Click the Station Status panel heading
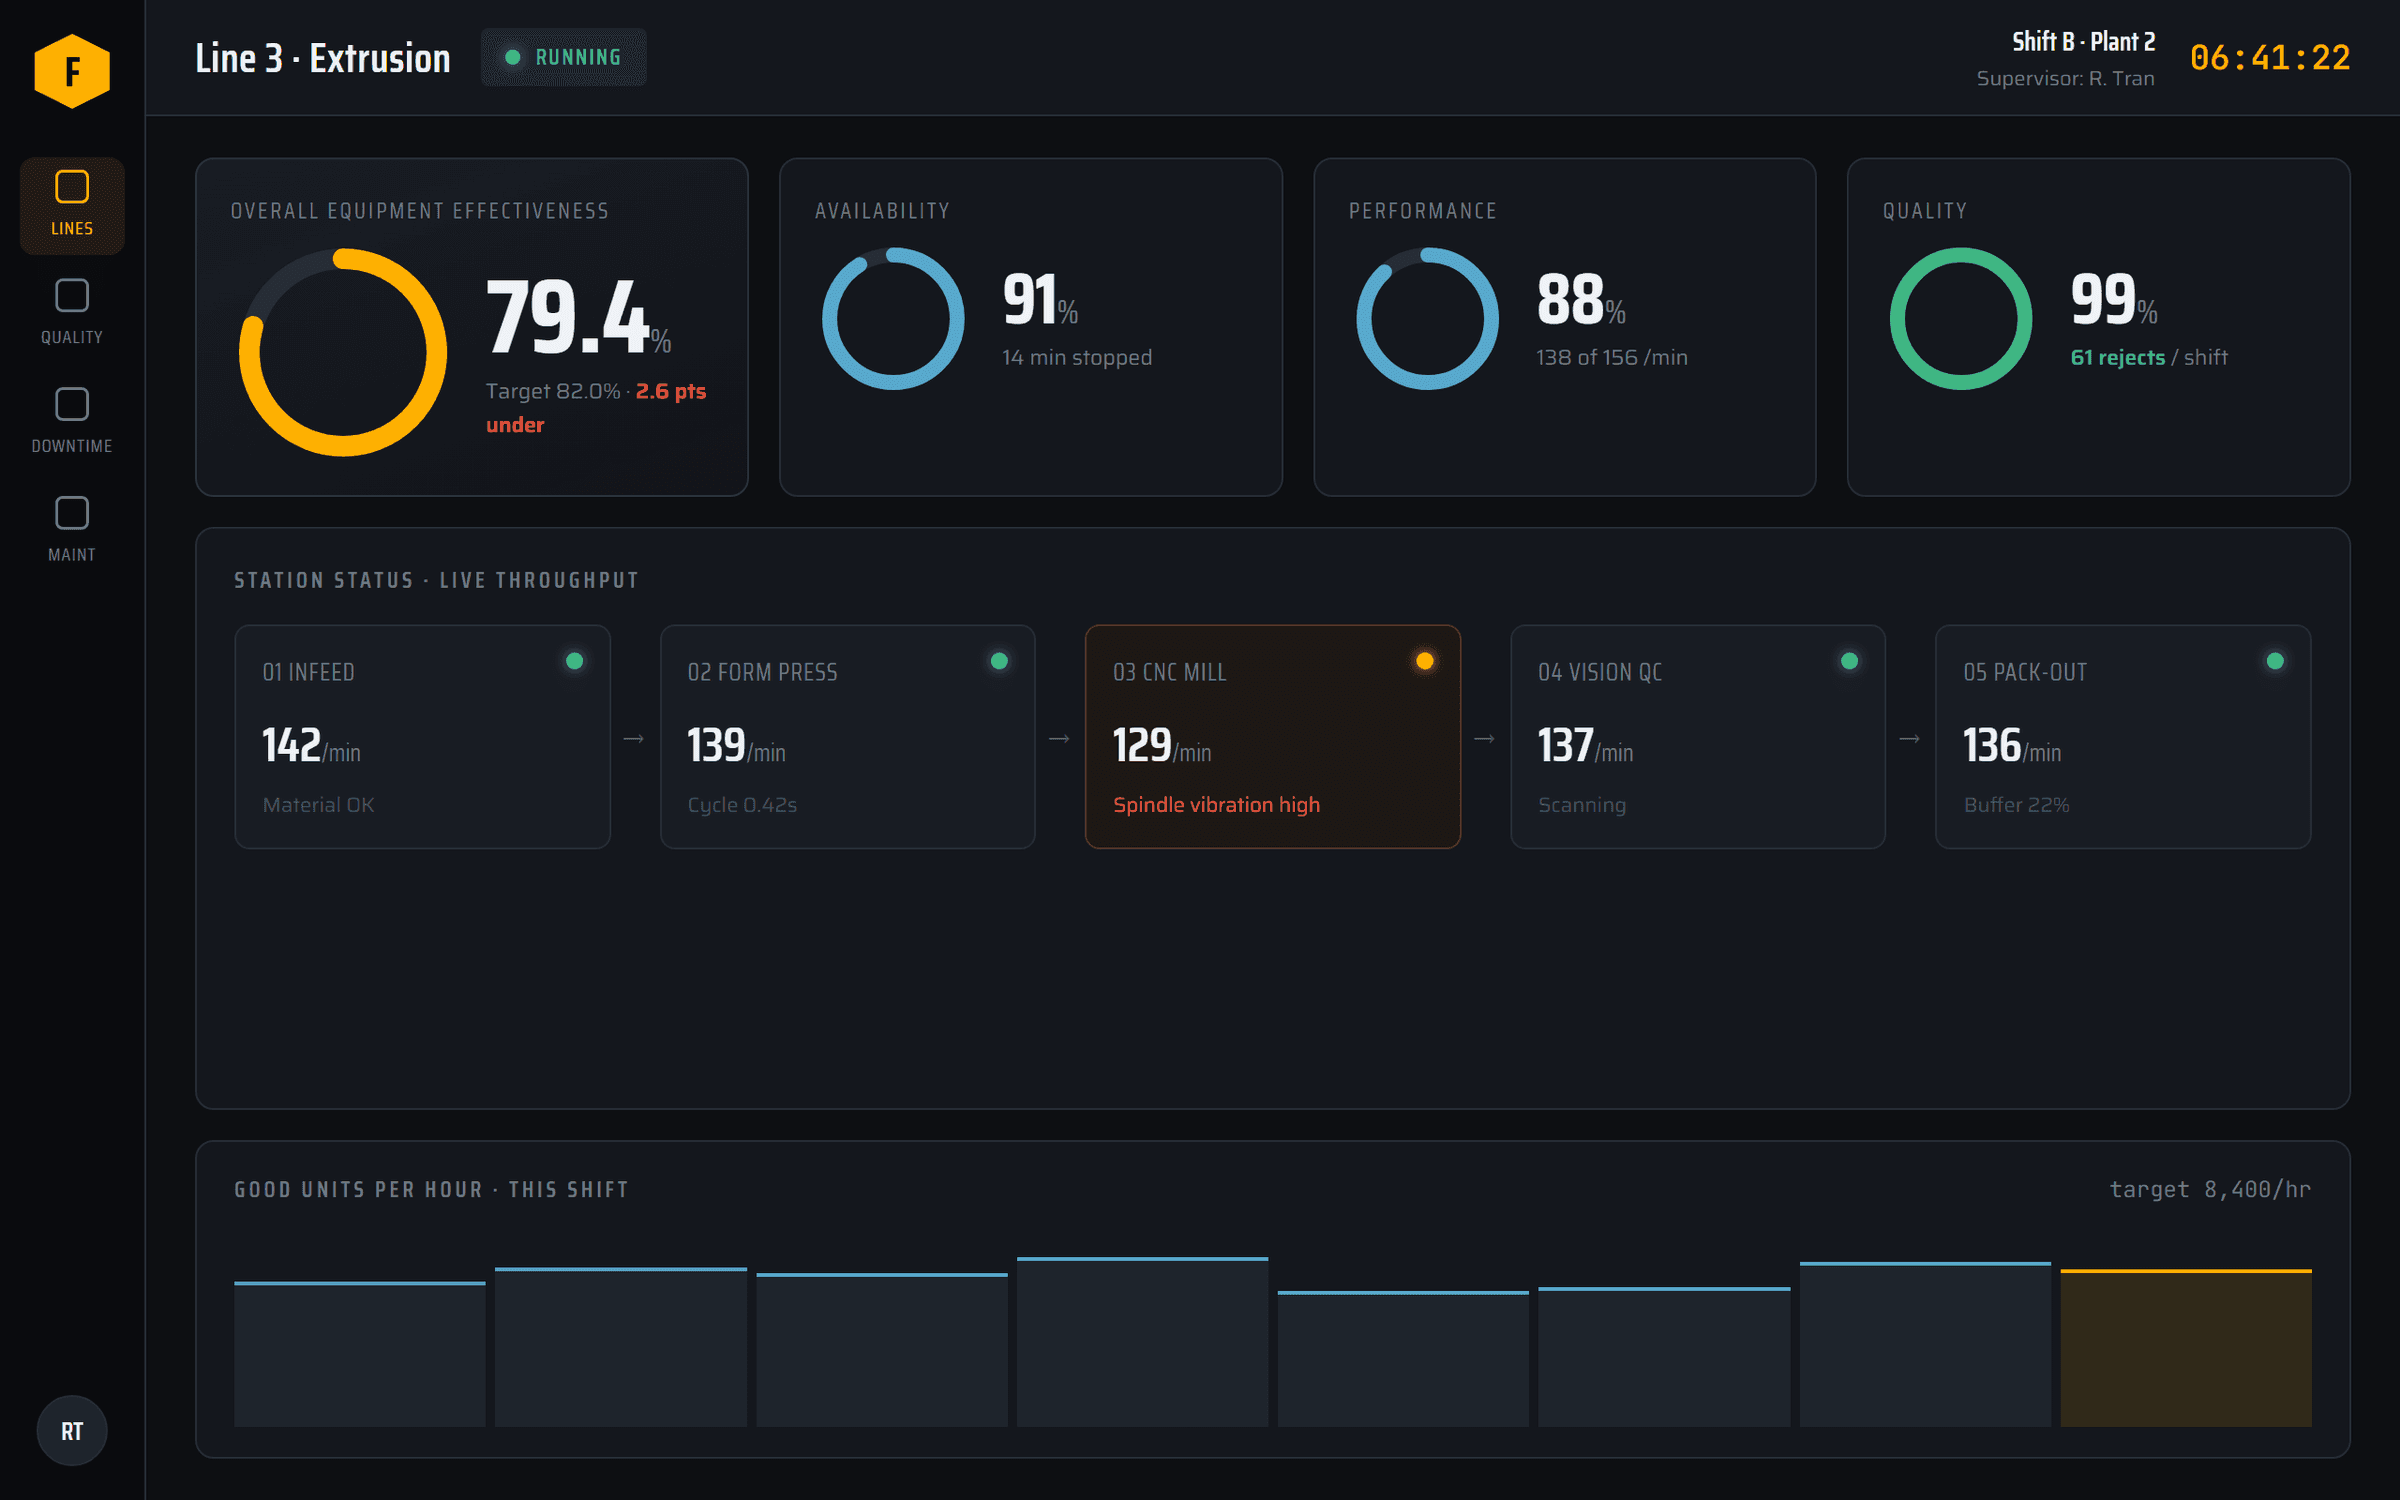Screen dimensions: 2400x1500 point(436,580)
